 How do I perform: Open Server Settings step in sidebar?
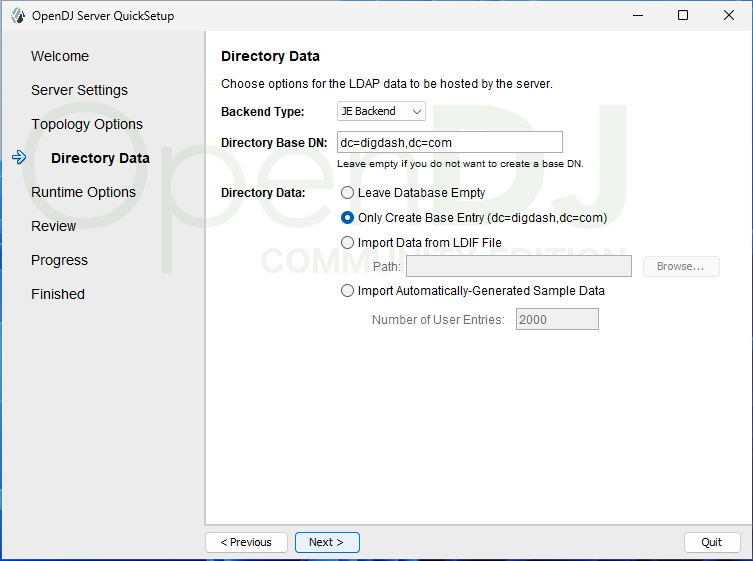(x=79, y=90)
